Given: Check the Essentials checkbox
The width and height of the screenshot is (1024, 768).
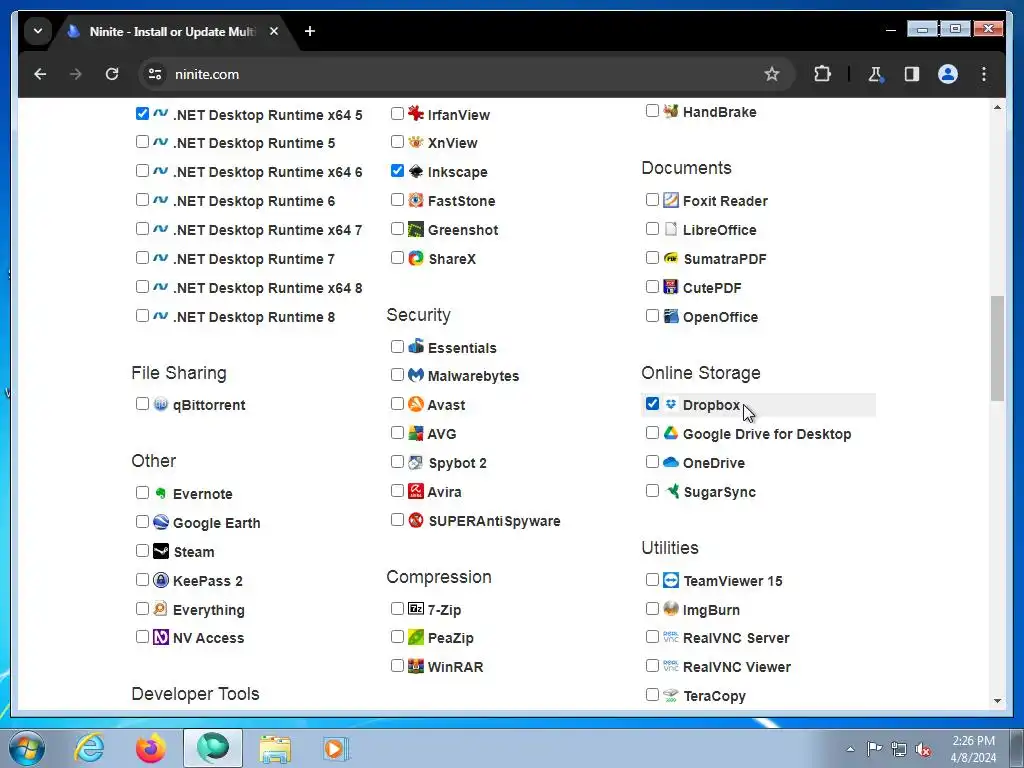Looking at the screenshot, I should coord(397,346).
